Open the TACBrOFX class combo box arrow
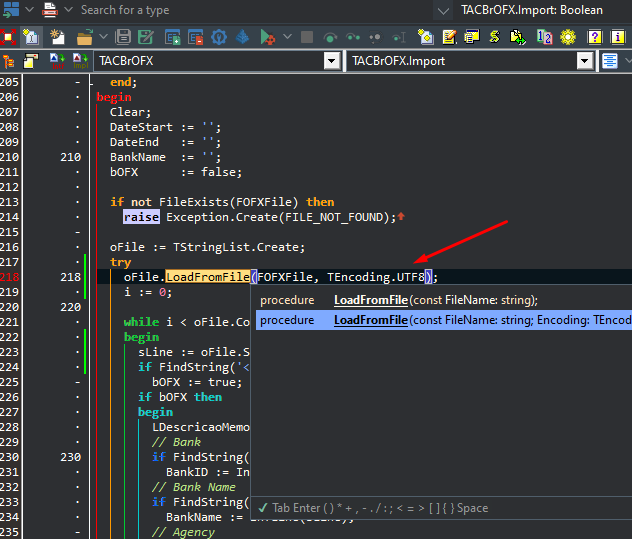Viewport: 632px width, 539px height. click(x=332, y=61)
